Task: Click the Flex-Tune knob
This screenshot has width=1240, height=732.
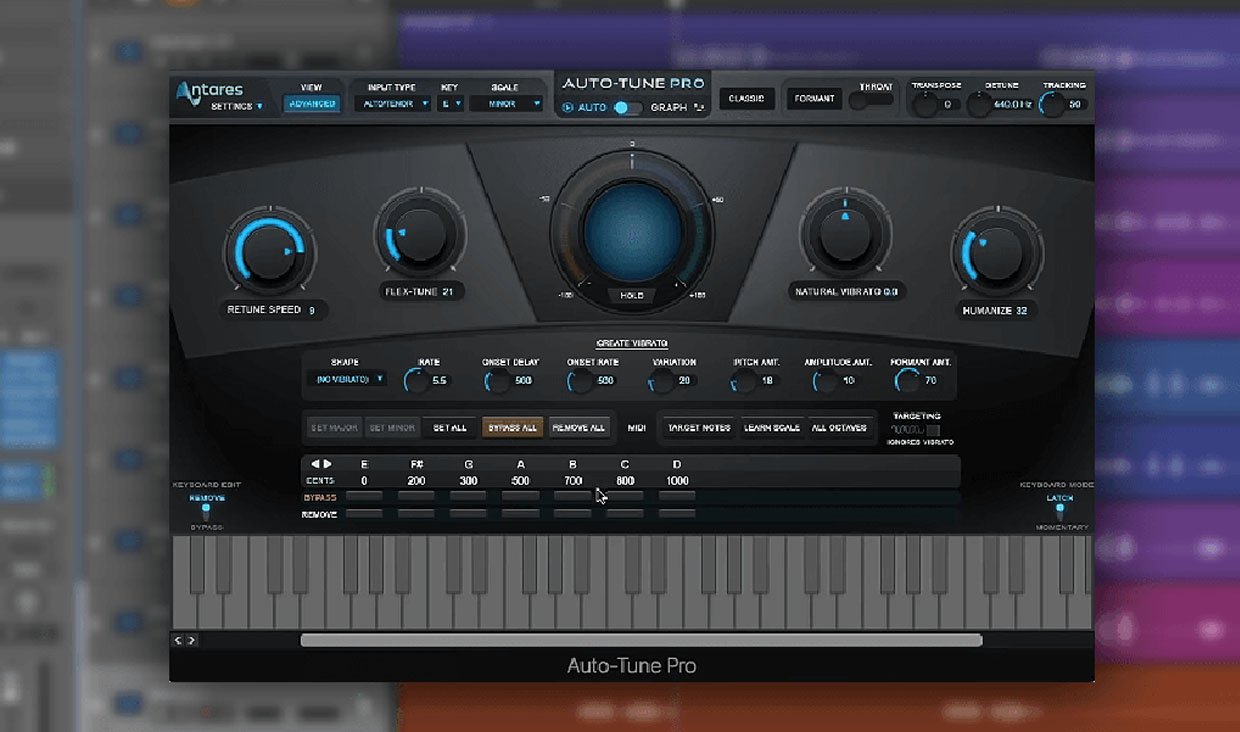Action: (x=420, y=235)
